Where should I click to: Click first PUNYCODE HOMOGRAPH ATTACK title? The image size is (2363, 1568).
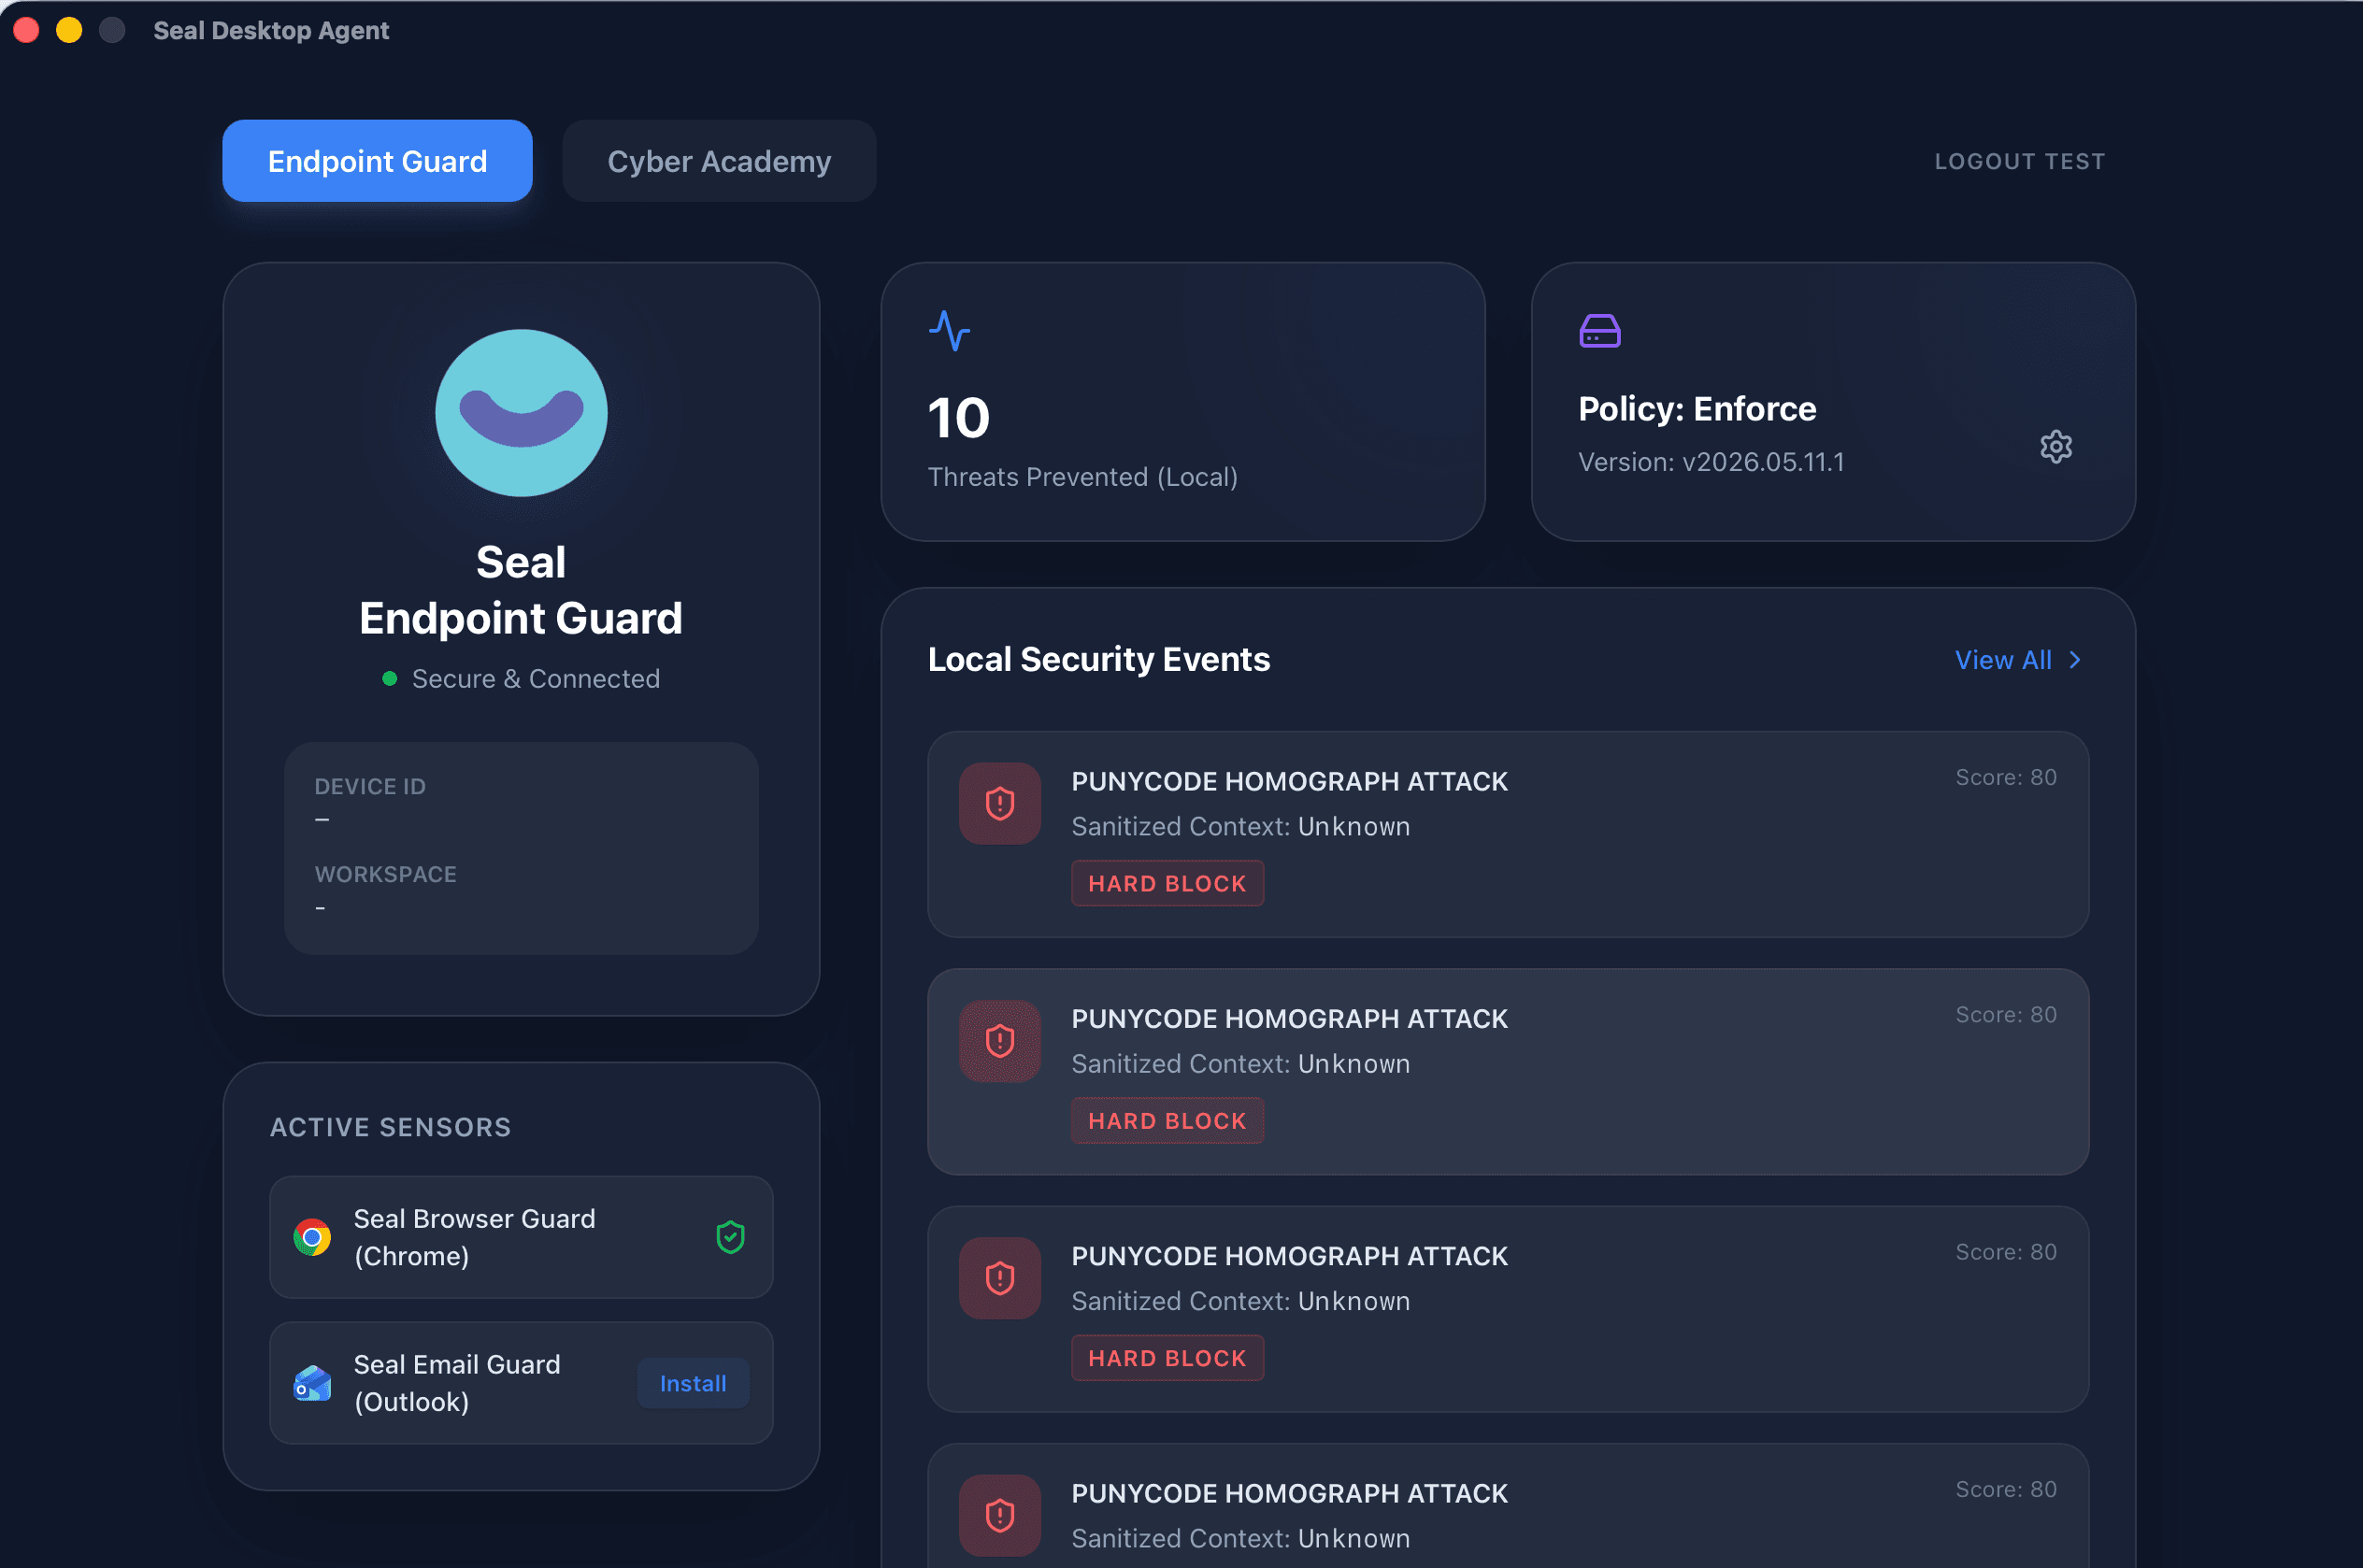pos(1289,781)
